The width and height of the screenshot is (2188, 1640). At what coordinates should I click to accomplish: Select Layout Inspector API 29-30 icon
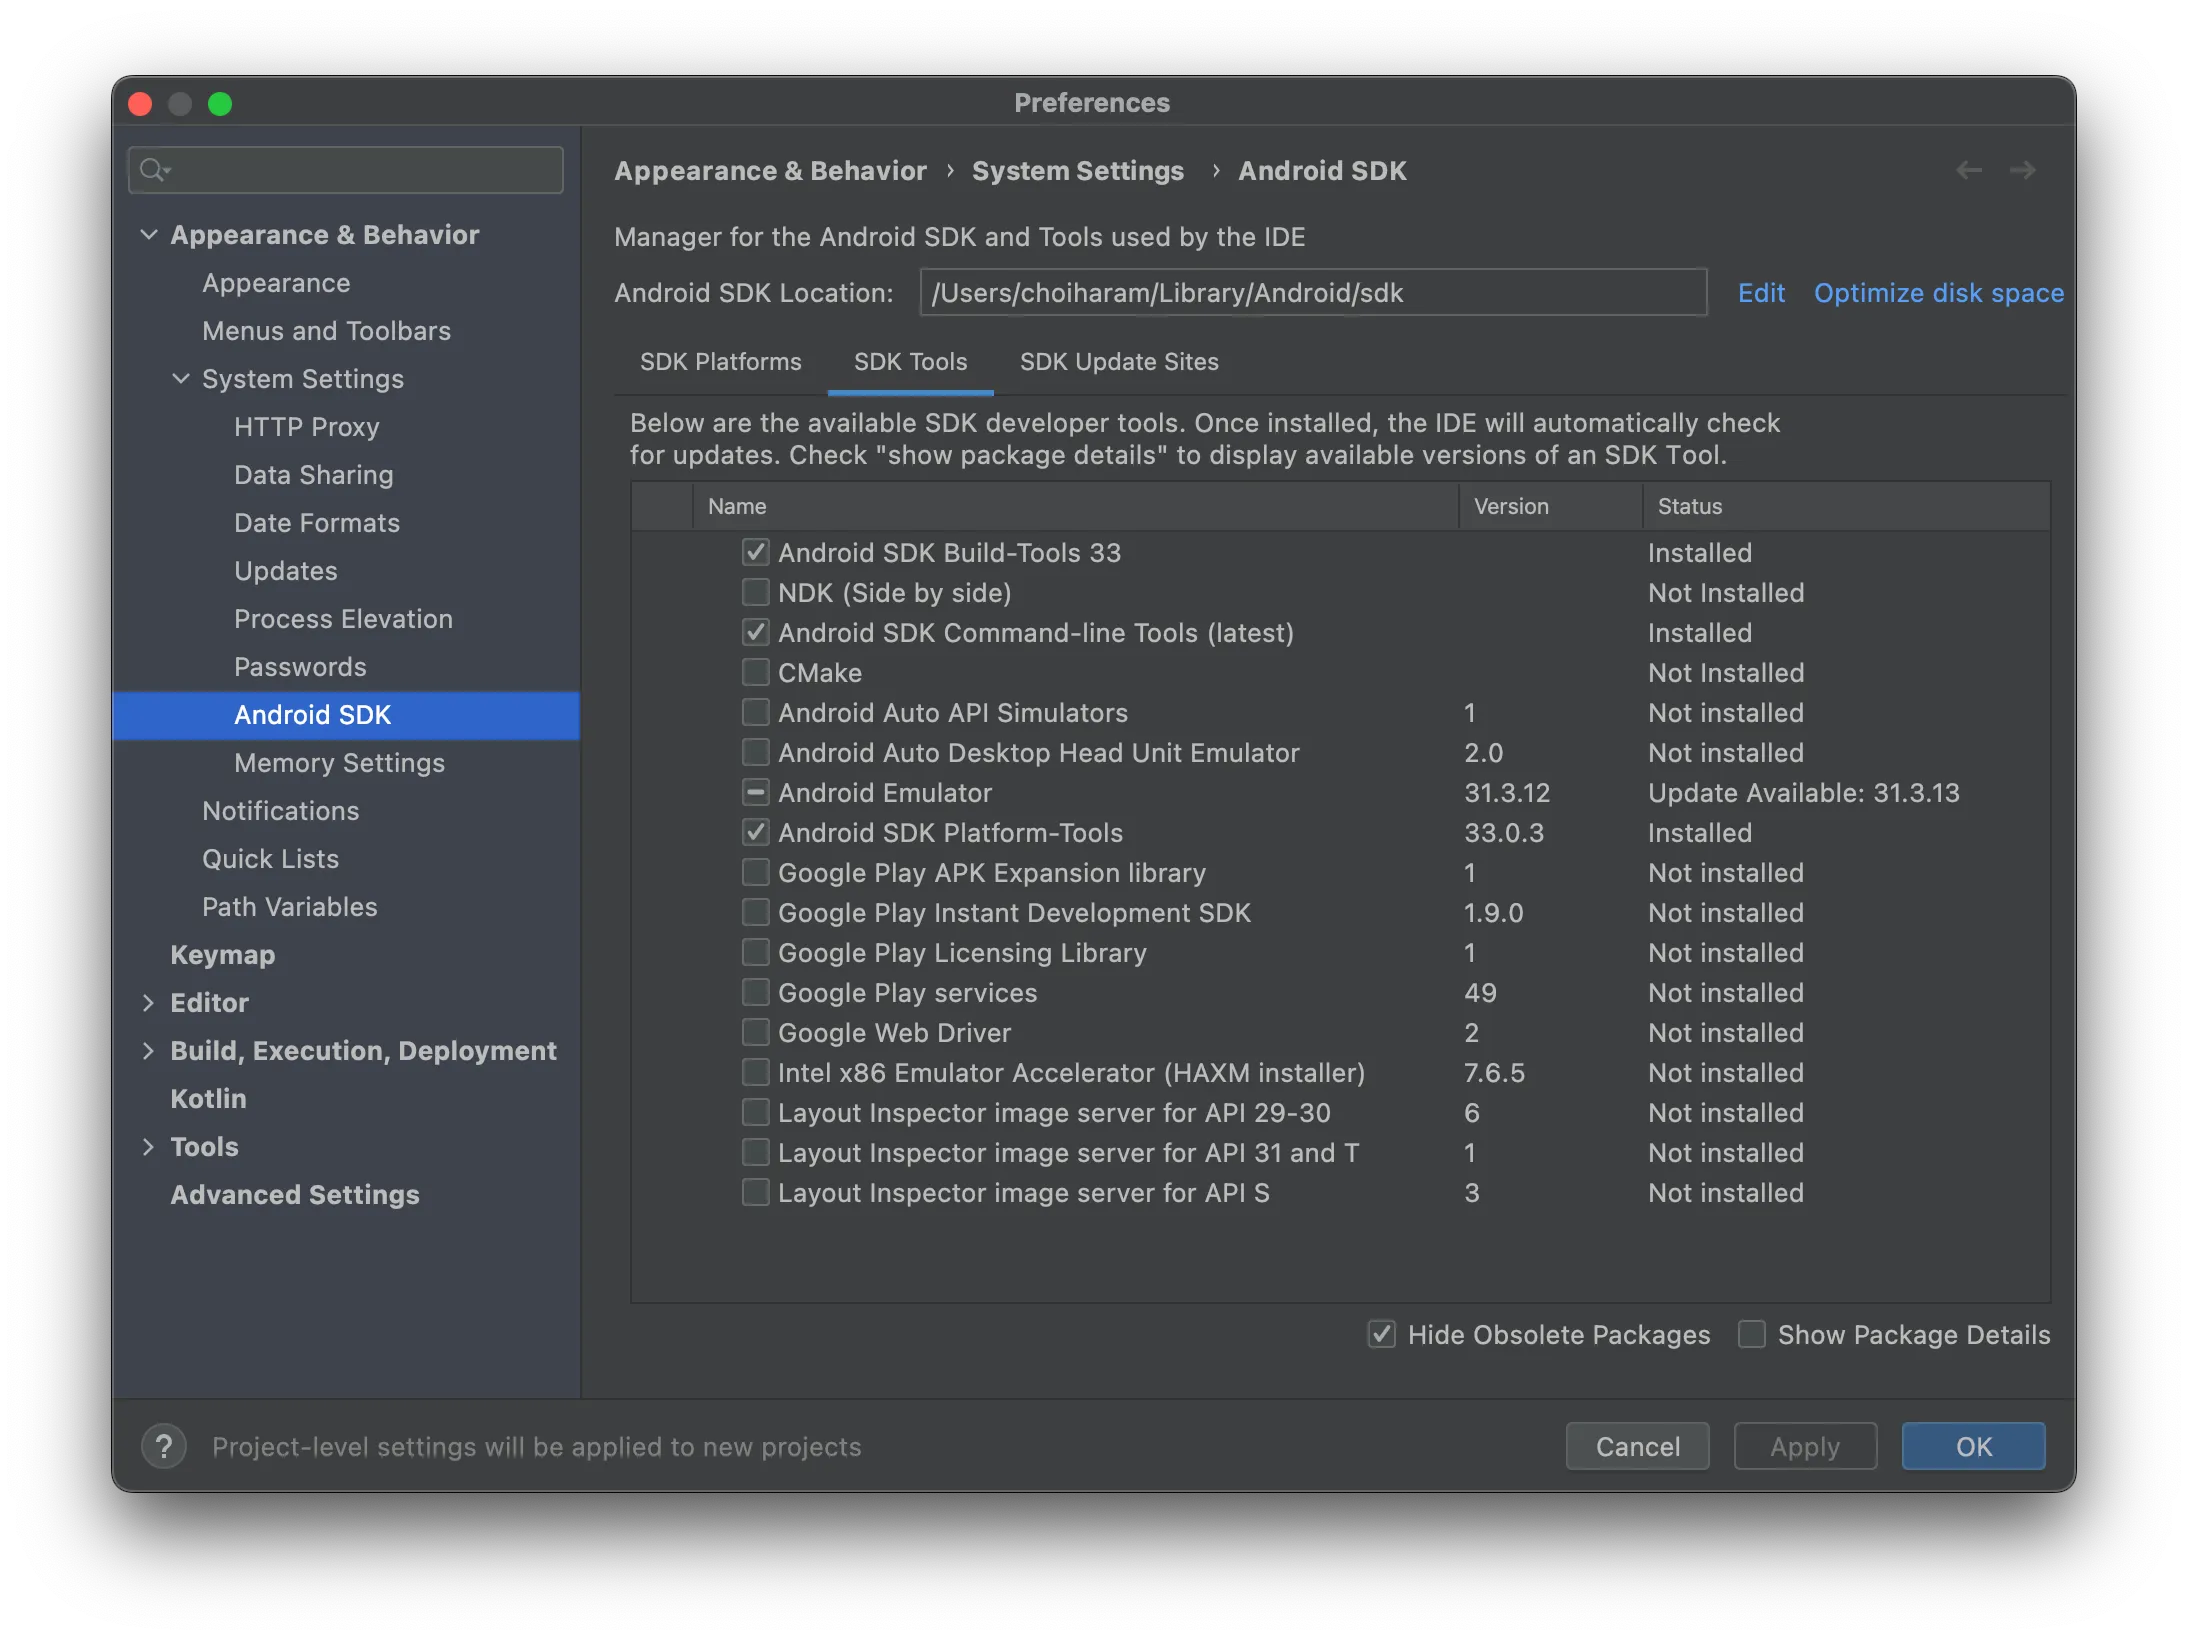(753, 1113)
